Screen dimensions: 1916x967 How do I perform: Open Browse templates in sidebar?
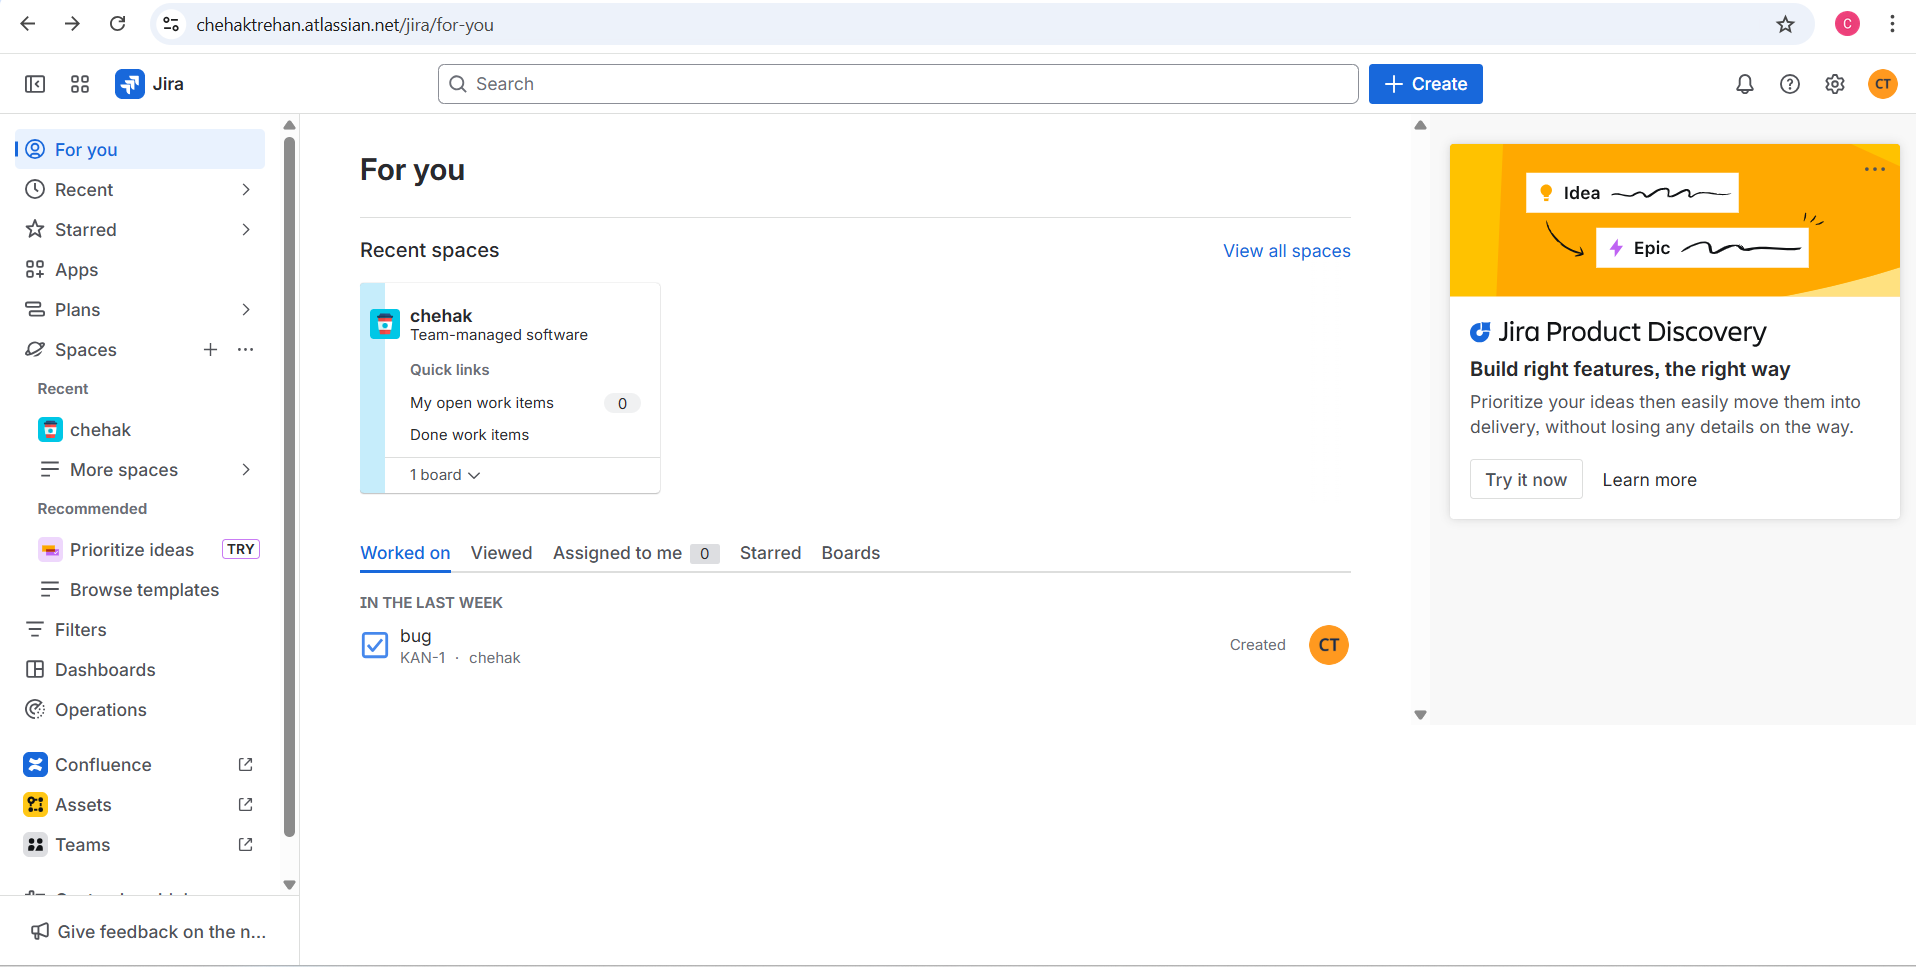(x=140, y=589)
